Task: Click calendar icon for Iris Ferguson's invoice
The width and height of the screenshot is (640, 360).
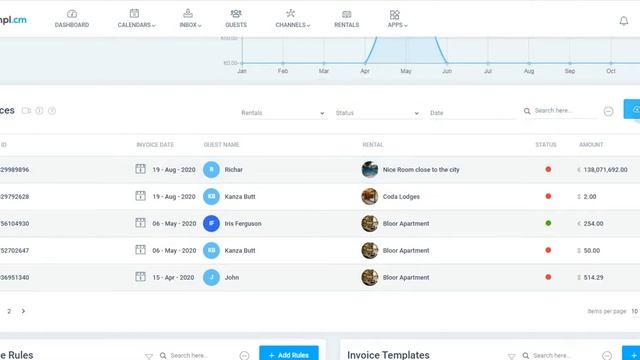Action: click(x=140, y=223)
